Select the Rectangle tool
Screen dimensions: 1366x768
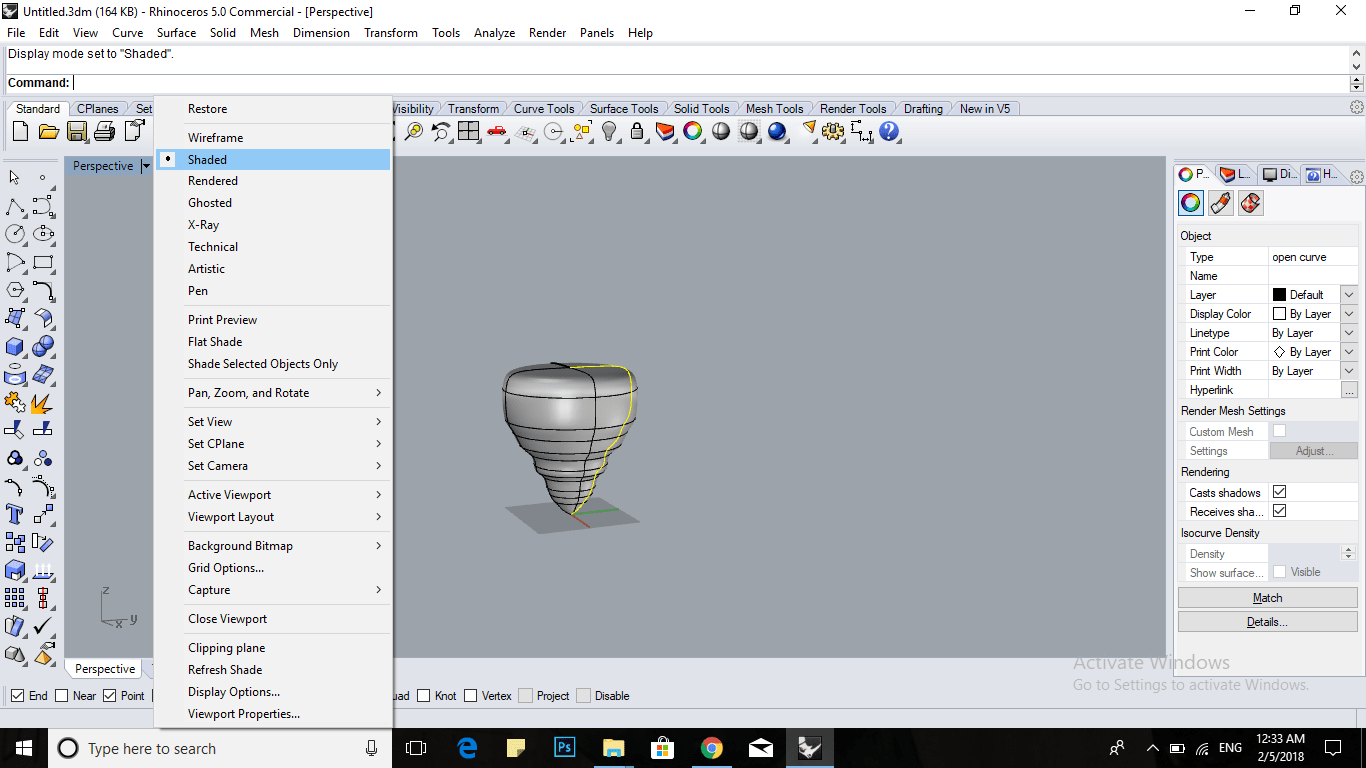[x=43, y=263]
